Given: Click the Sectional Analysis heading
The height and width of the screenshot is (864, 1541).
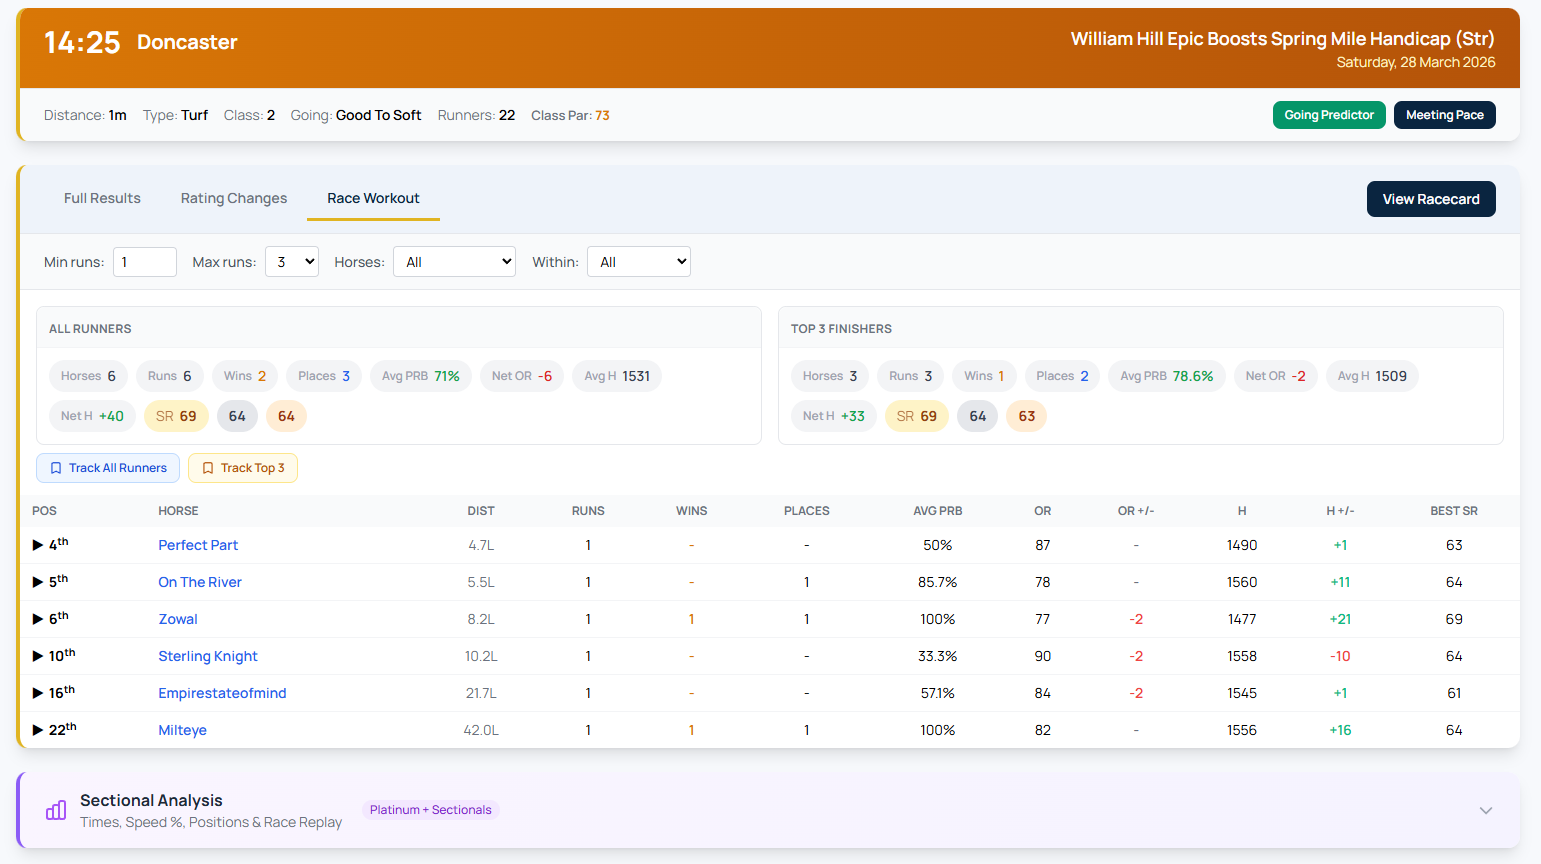Looking at the screenshot, I should 151,800.
